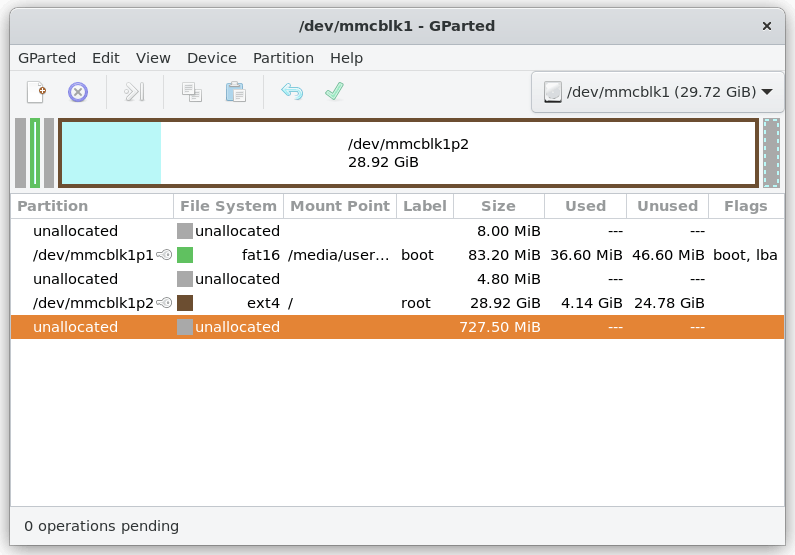This screenshot has width=795, height=555.
Task: Click the key icon beside /dev/mmcblk1p2
Action: tap(165, 303)
